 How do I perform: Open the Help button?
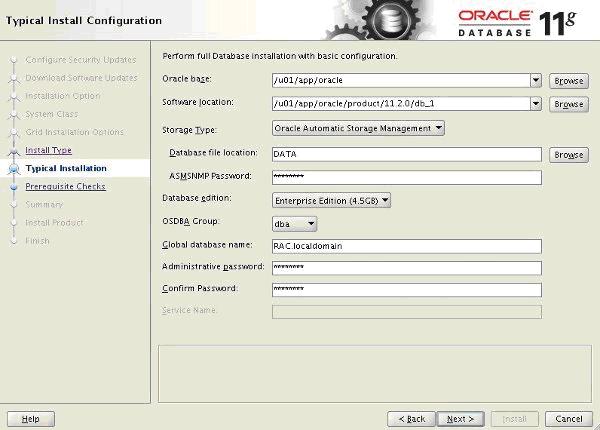click(31, 419)
